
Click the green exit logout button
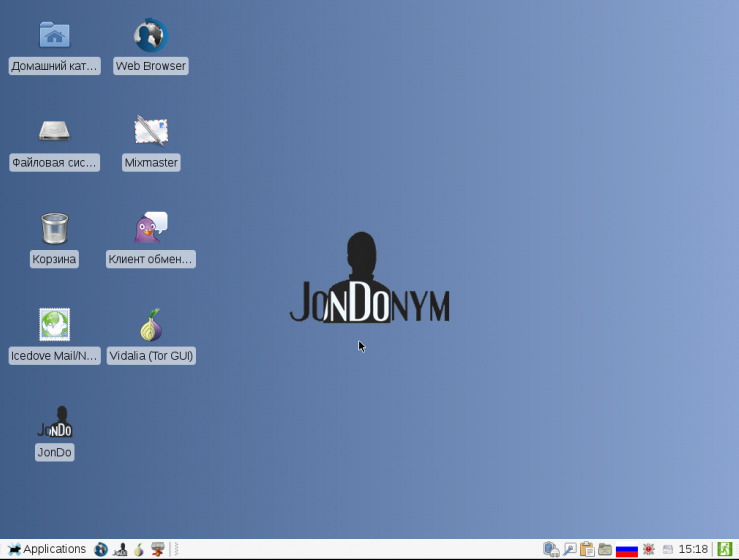point(725,549)
